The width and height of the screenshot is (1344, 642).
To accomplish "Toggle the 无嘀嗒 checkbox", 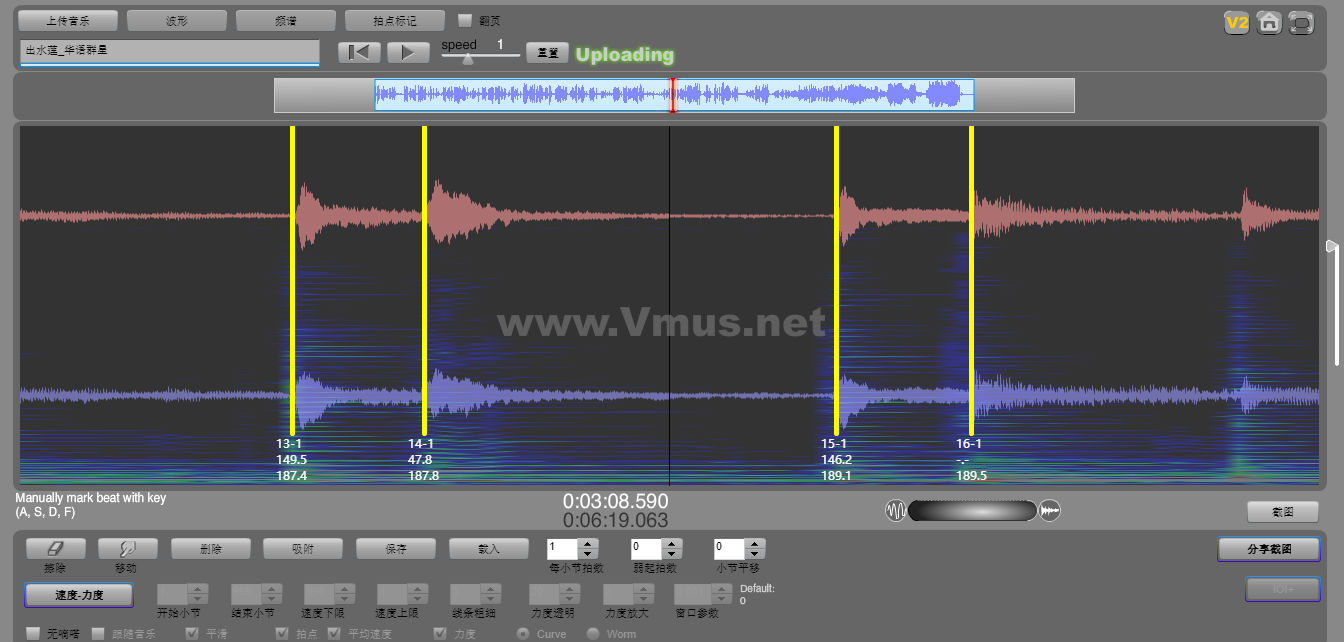I will [x=34, y=634].
